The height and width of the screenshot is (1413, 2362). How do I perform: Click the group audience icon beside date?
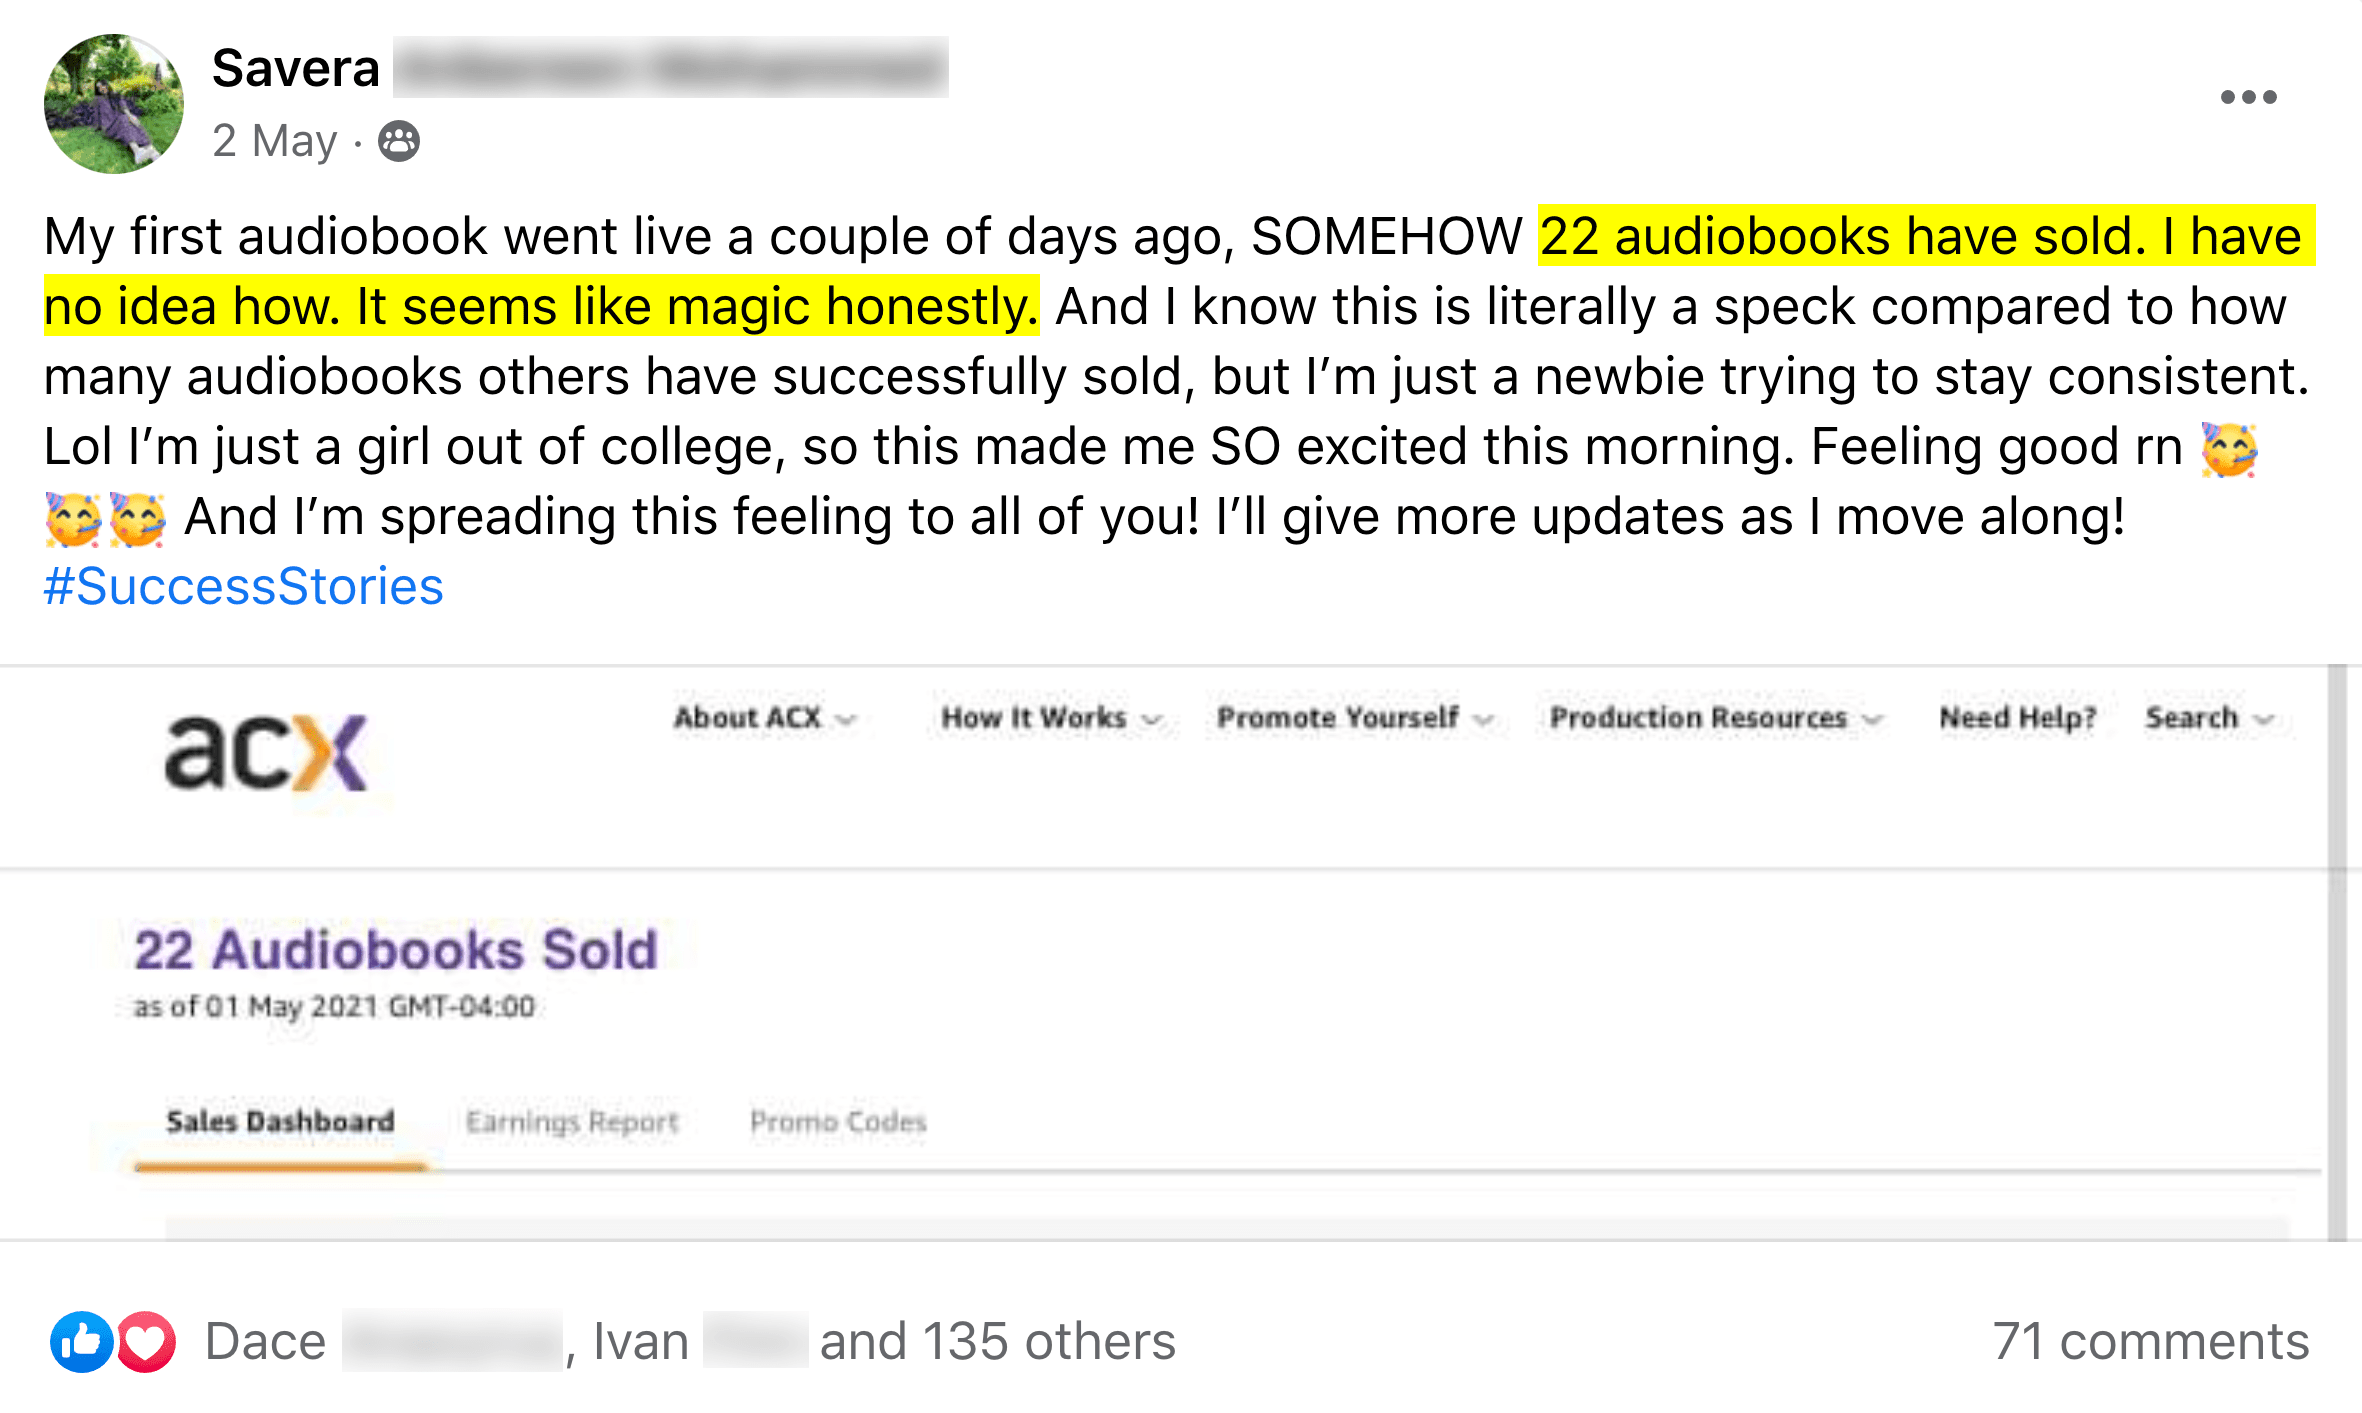coord(399,141)
